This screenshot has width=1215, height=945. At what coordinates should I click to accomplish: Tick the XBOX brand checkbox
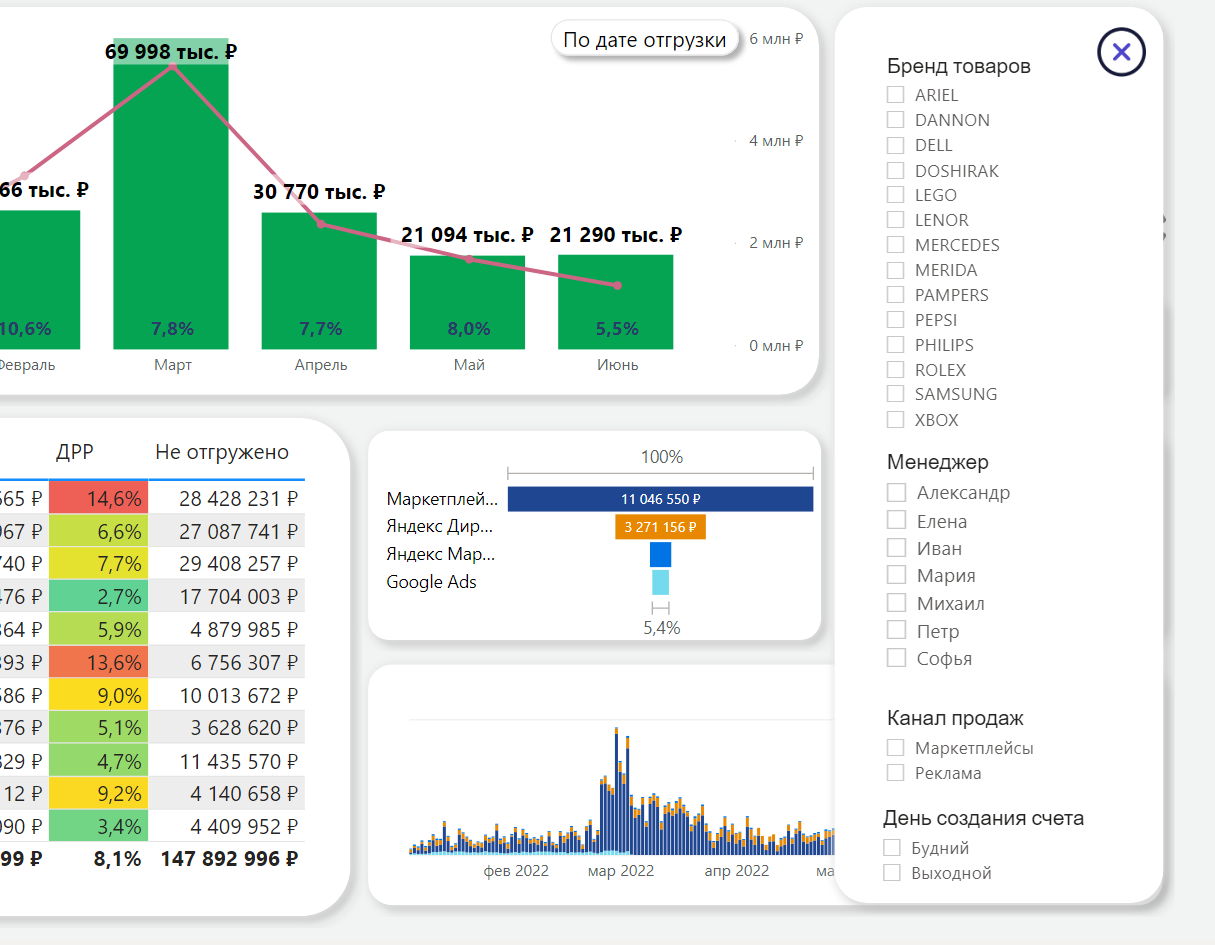tap(896, 420)
